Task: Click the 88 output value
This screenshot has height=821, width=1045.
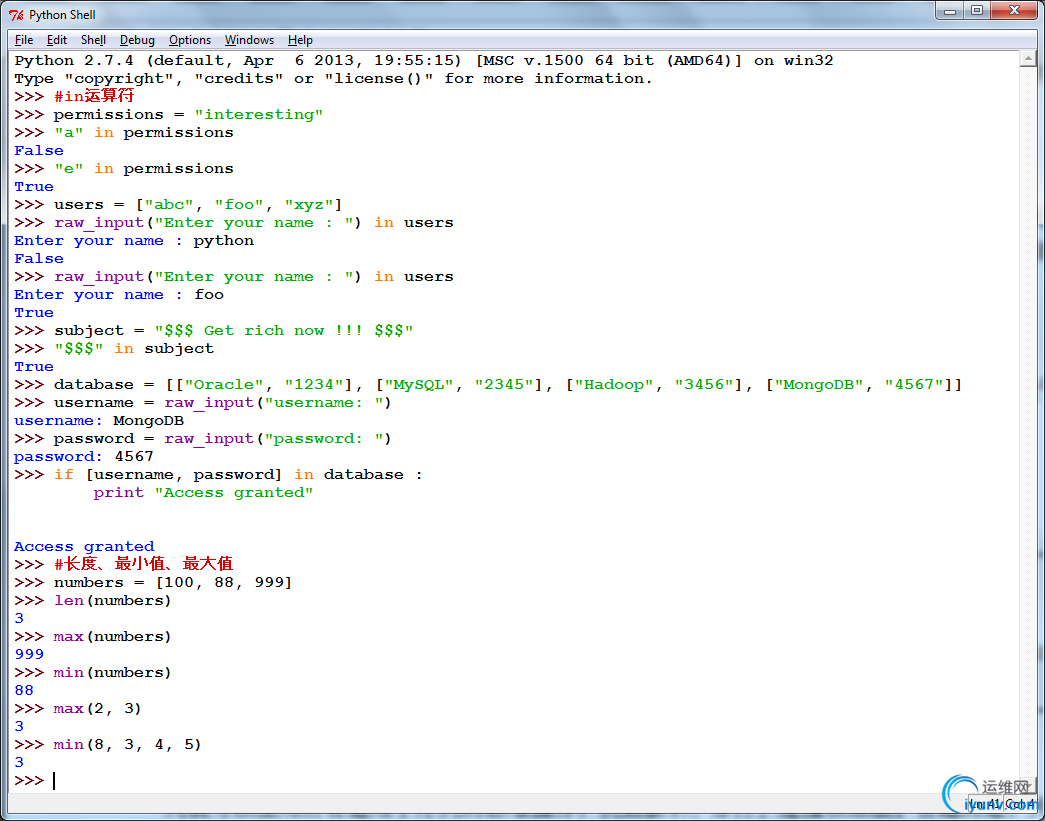Action: (24, 690)
